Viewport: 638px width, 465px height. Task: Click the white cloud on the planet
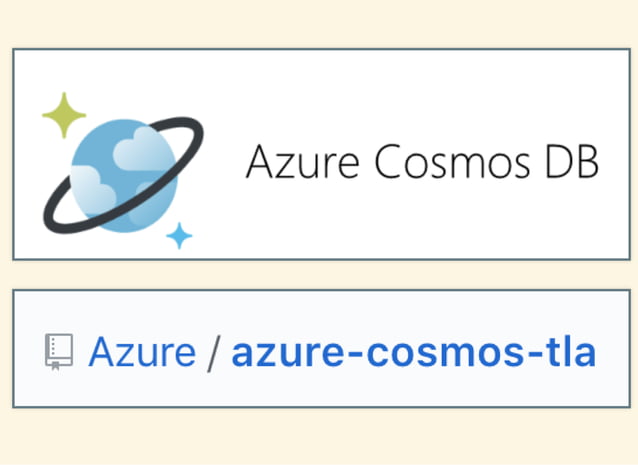142,148
